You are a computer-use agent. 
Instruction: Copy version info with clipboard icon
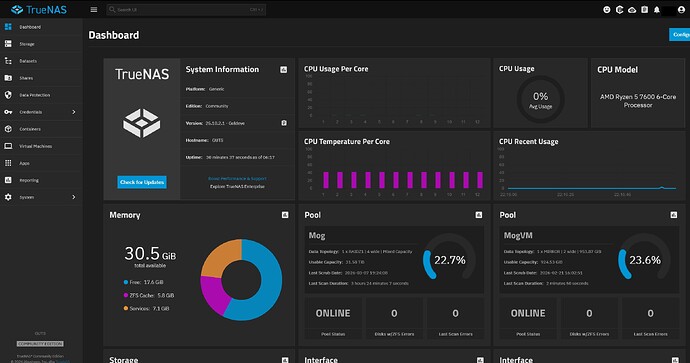[x=284, y=123]
